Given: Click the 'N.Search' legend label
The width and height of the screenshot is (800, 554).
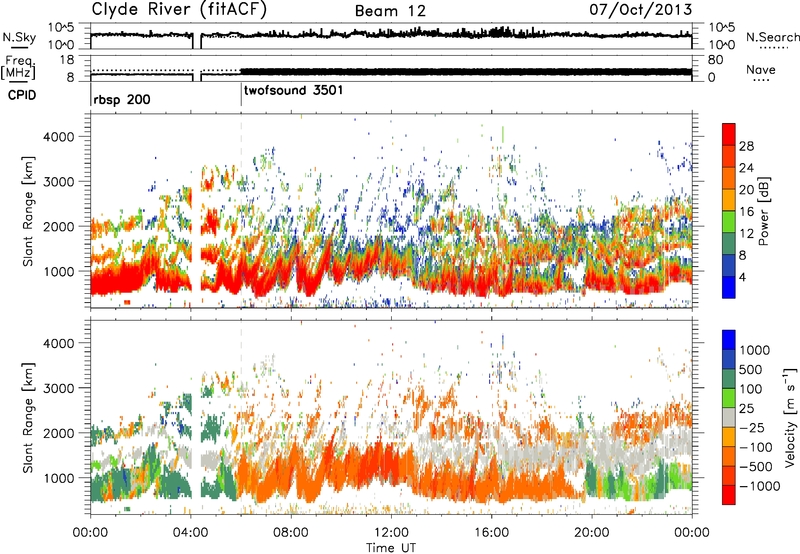Looking at the screenshot, I should pyautogui.click(x=773, y=37).
